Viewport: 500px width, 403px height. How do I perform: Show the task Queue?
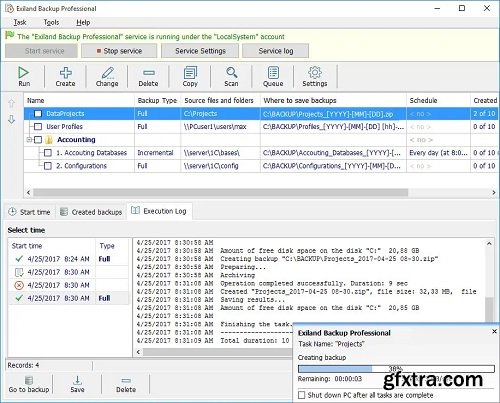273,77
